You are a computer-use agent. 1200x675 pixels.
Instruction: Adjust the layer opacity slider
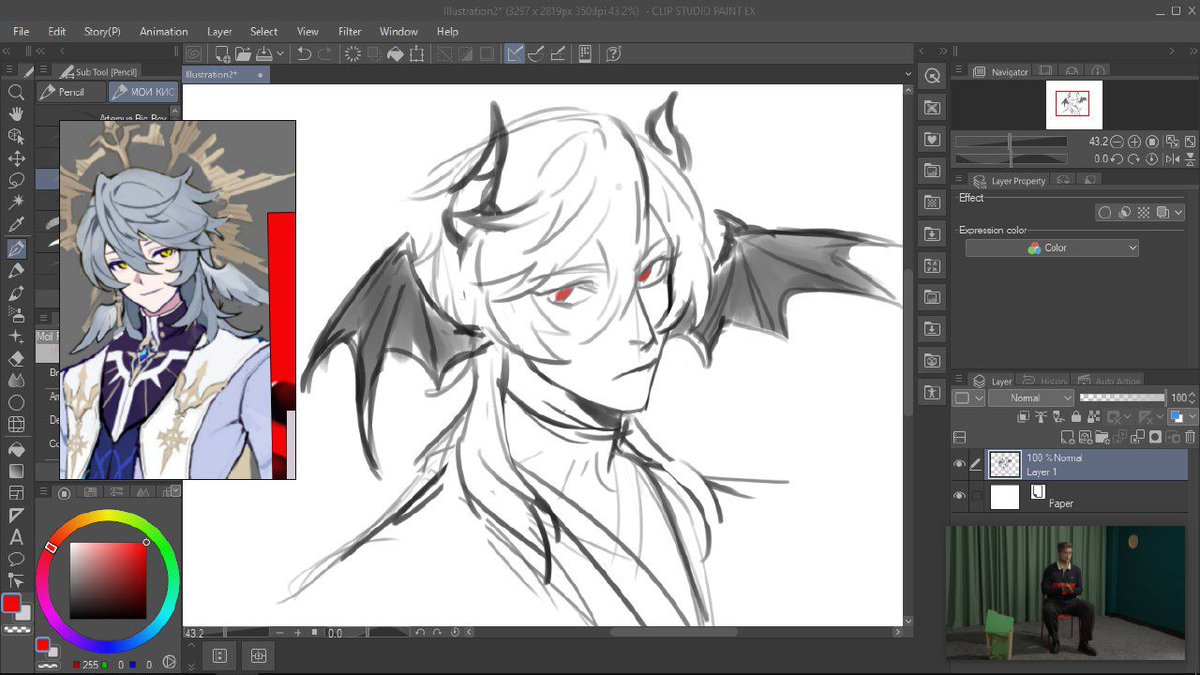(x=1122, y=398)
